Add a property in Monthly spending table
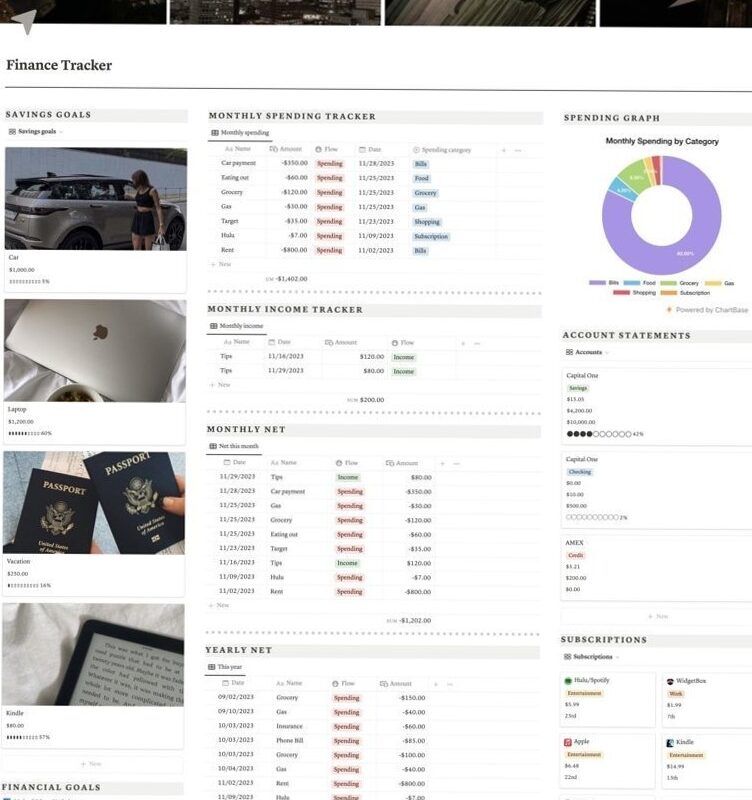The width and height of the screenshot is (752, 800). click(x=504, y=150)
